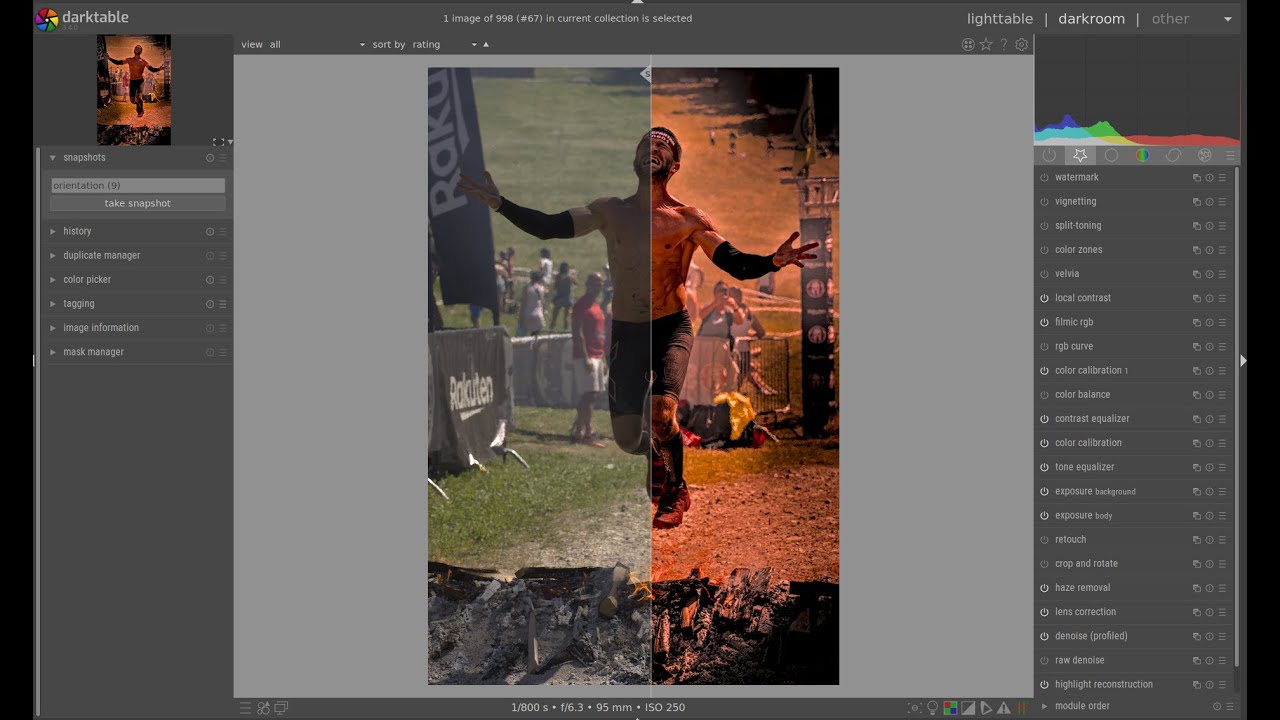Turn on the velvia module
1280x720 pixels.
(1044, 274)
